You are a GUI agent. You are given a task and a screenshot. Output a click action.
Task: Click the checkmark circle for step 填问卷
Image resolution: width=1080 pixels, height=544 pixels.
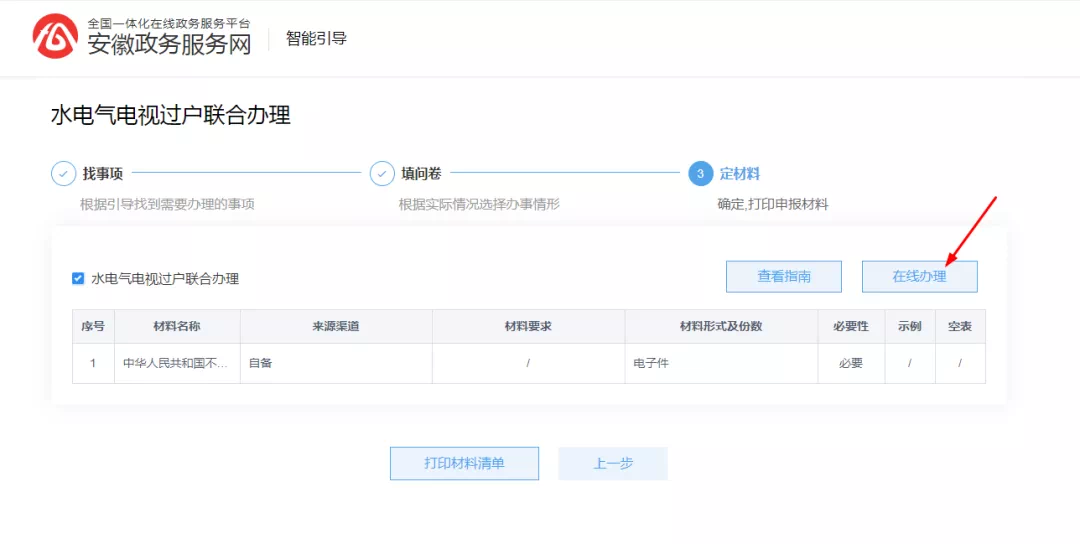click(x=382, y=174)
